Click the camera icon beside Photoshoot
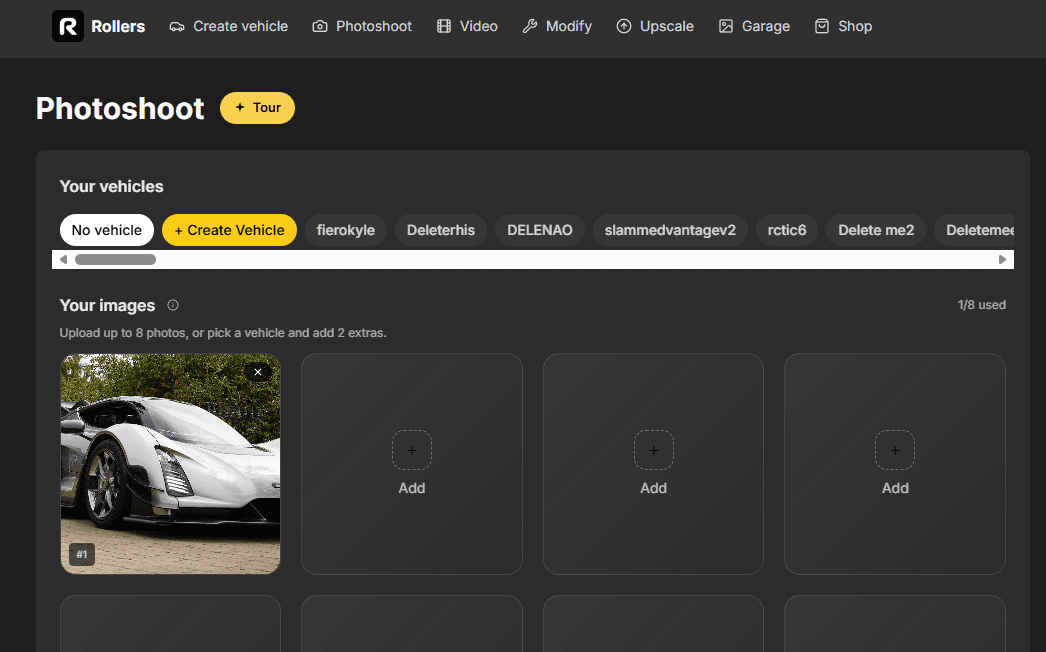 320,26
